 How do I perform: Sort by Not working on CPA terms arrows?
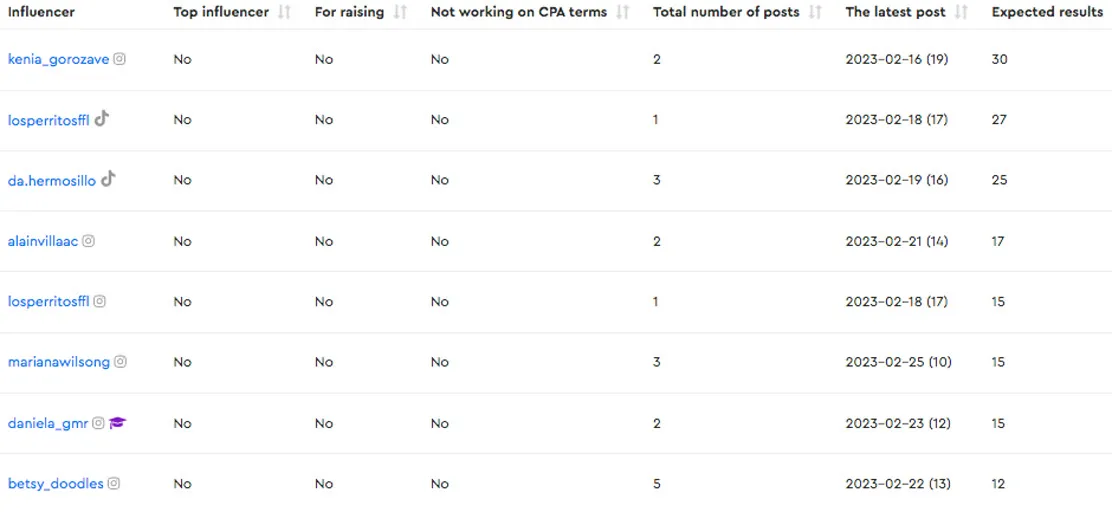pos(623,12)
